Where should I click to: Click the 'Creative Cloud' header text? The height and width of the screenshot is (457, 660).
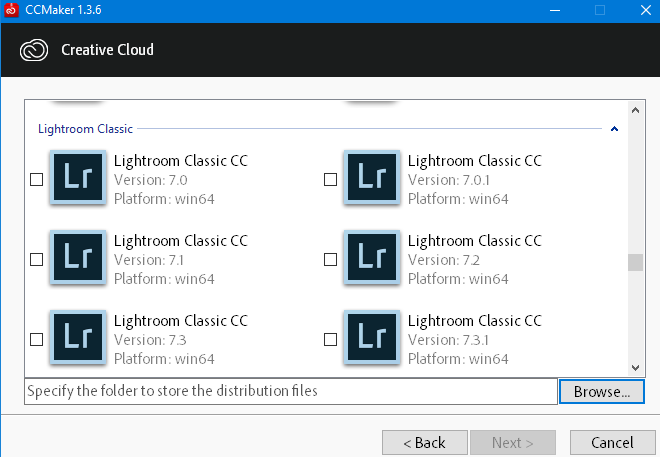107,50
